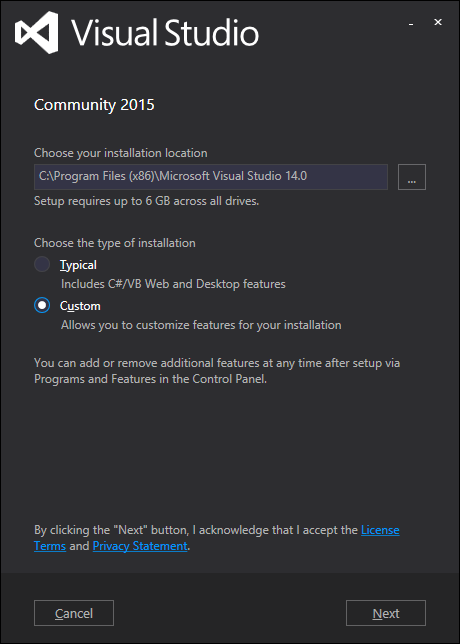The image size is (460, 644).
Task: Click 'Includes C#/VB Web and Desktop features' description
Action: click(173, 284)
